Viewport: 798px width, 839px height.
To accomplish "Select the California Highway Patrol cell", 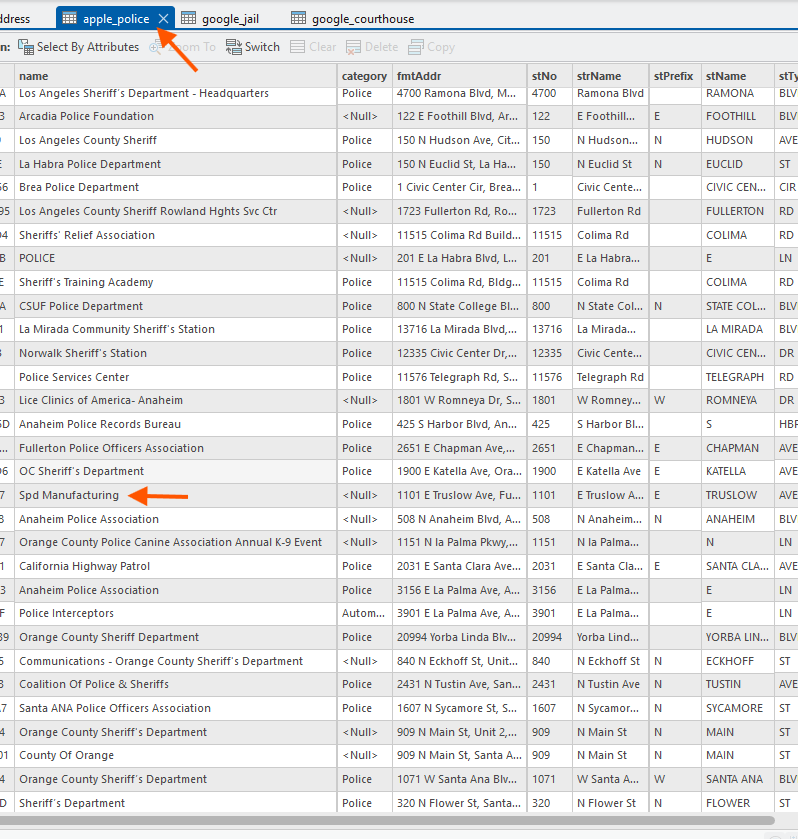I will click(84, 566).
